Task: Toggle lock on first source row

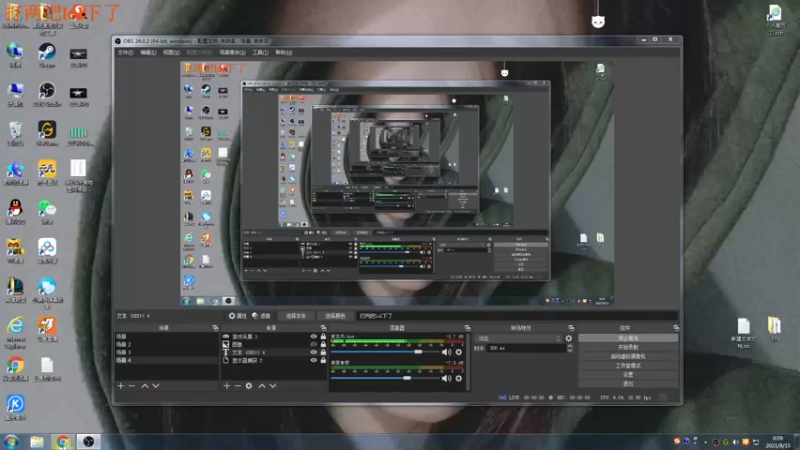Action: tap(323, 337)
